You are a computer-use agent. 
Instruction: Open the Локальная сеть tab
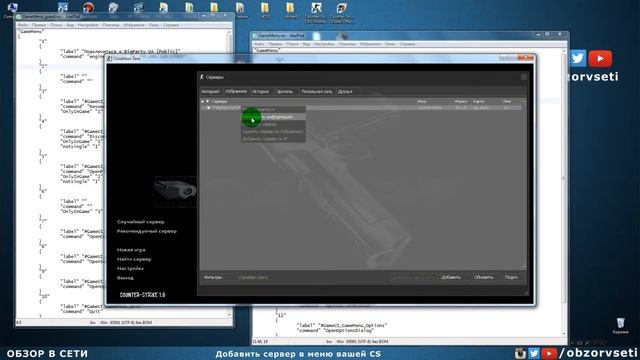[x=317, y=92]
